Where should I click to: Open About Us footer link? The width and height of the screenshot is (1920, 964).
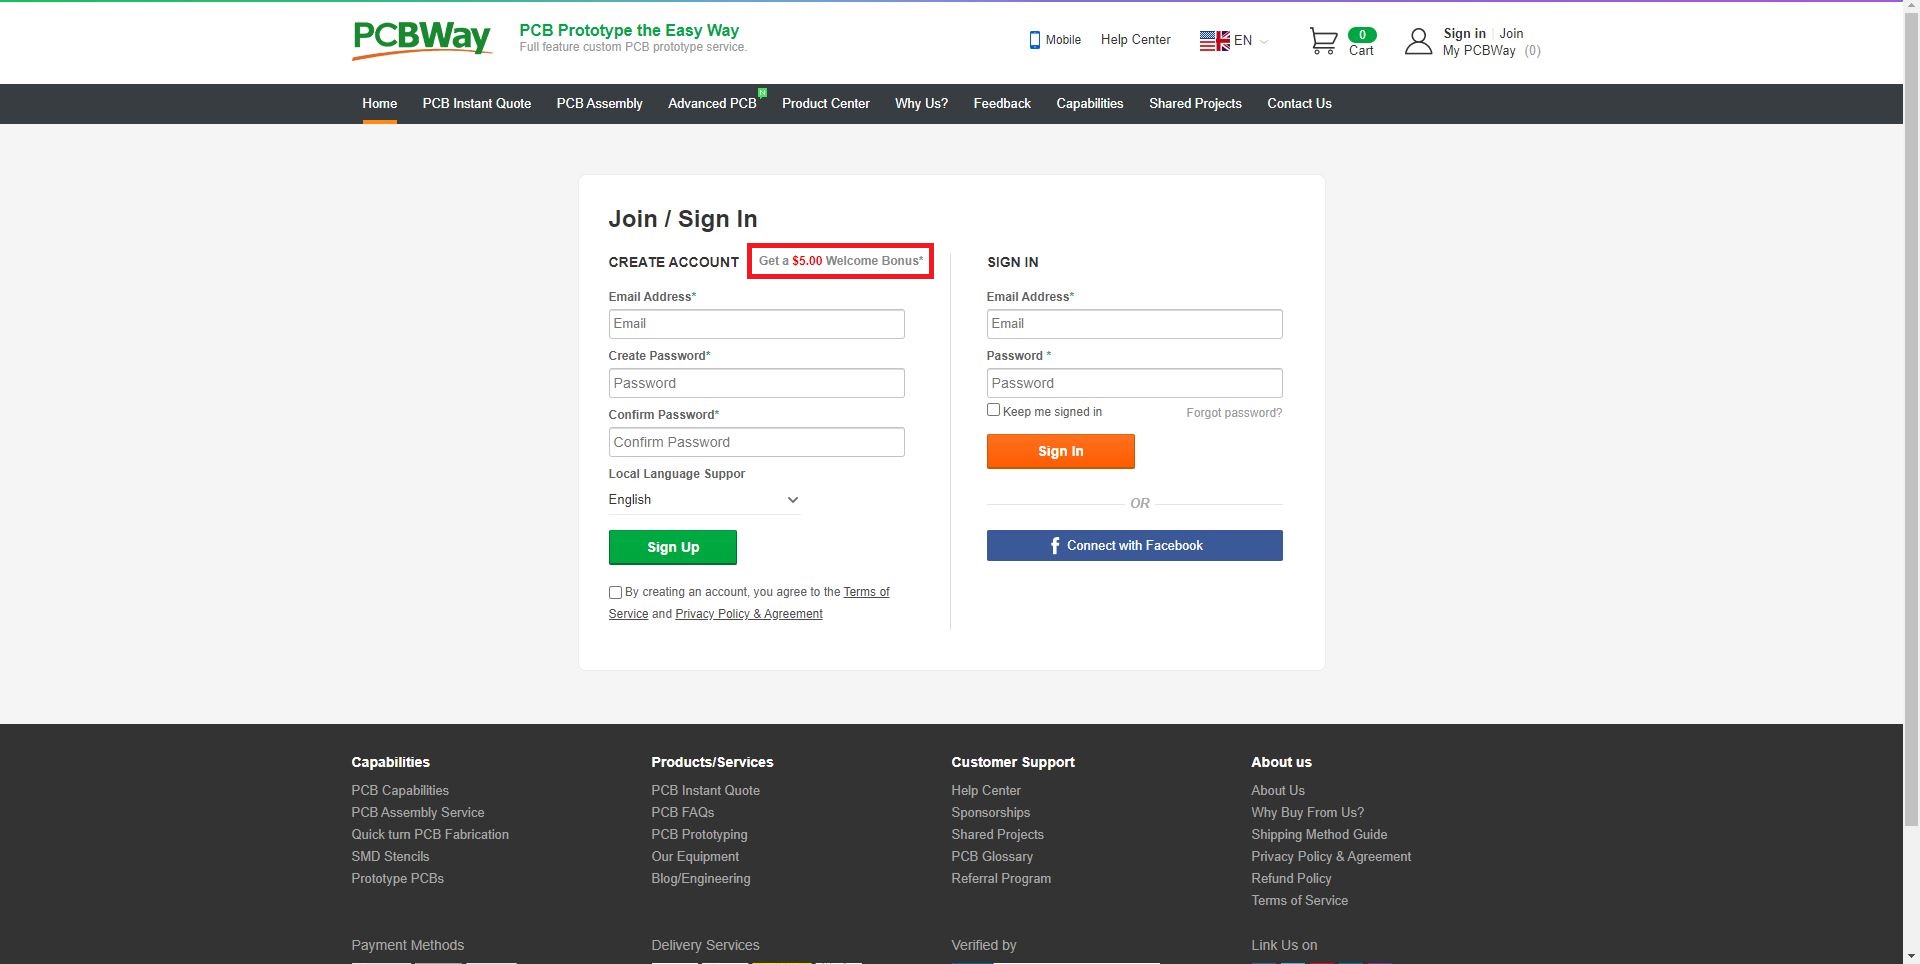[x=1278, y=791]
